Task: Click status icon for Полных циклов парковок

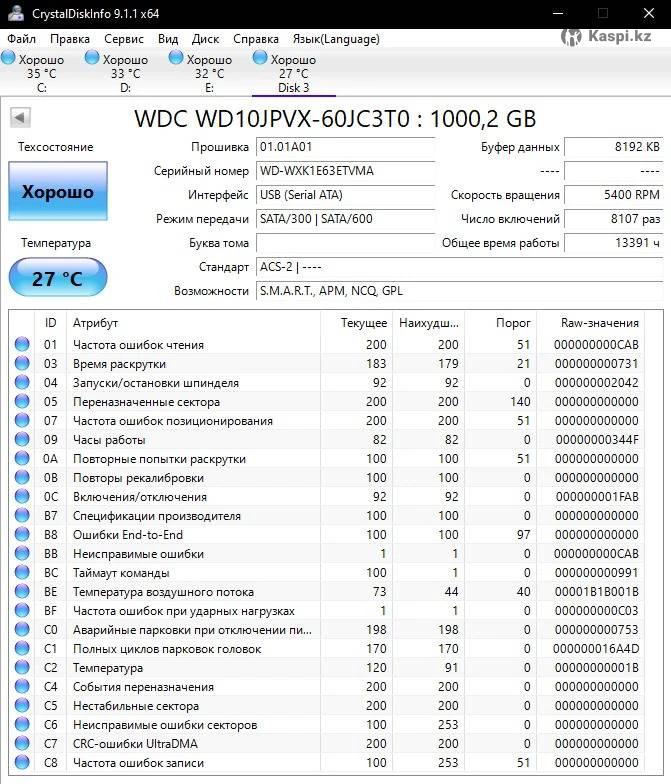Action: pos(22,648)
